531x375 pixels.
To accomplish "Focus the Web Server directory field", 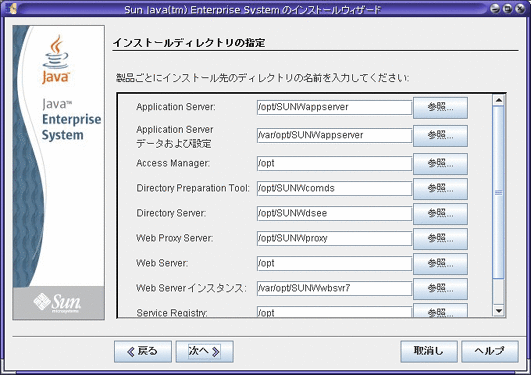I will (334, 264).
